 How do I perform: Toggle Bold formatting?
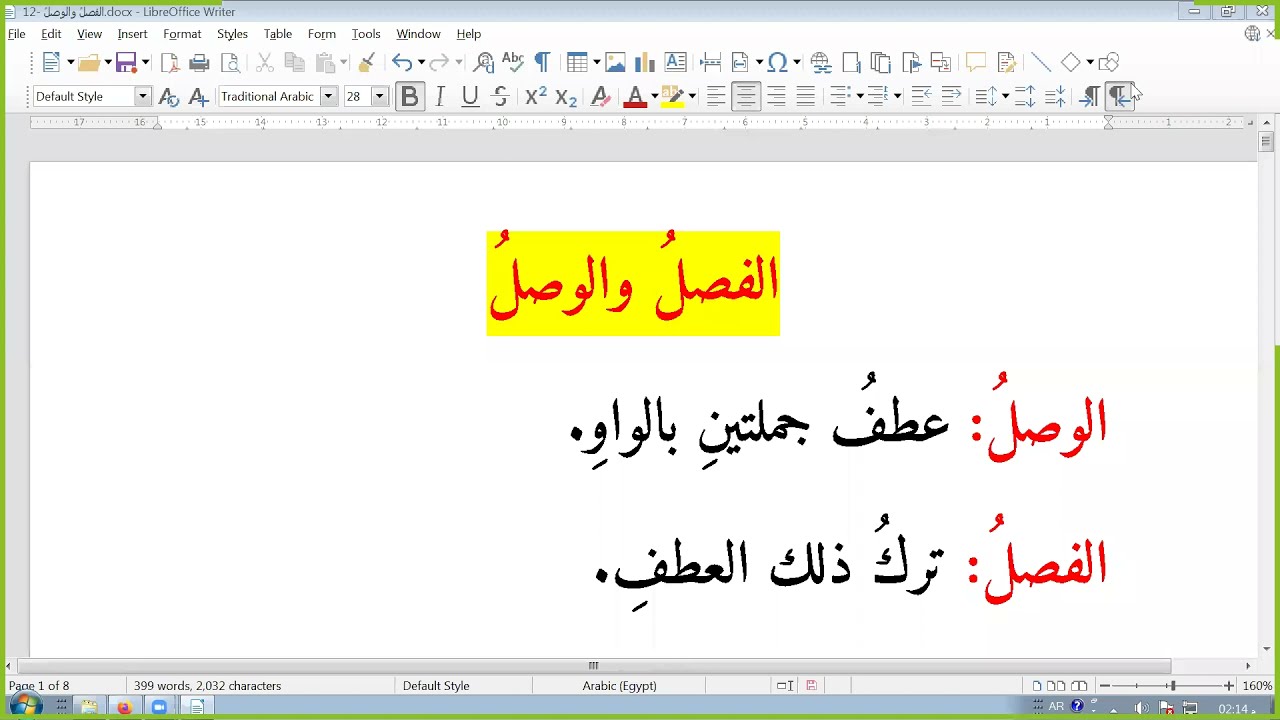tap(409, 97)
